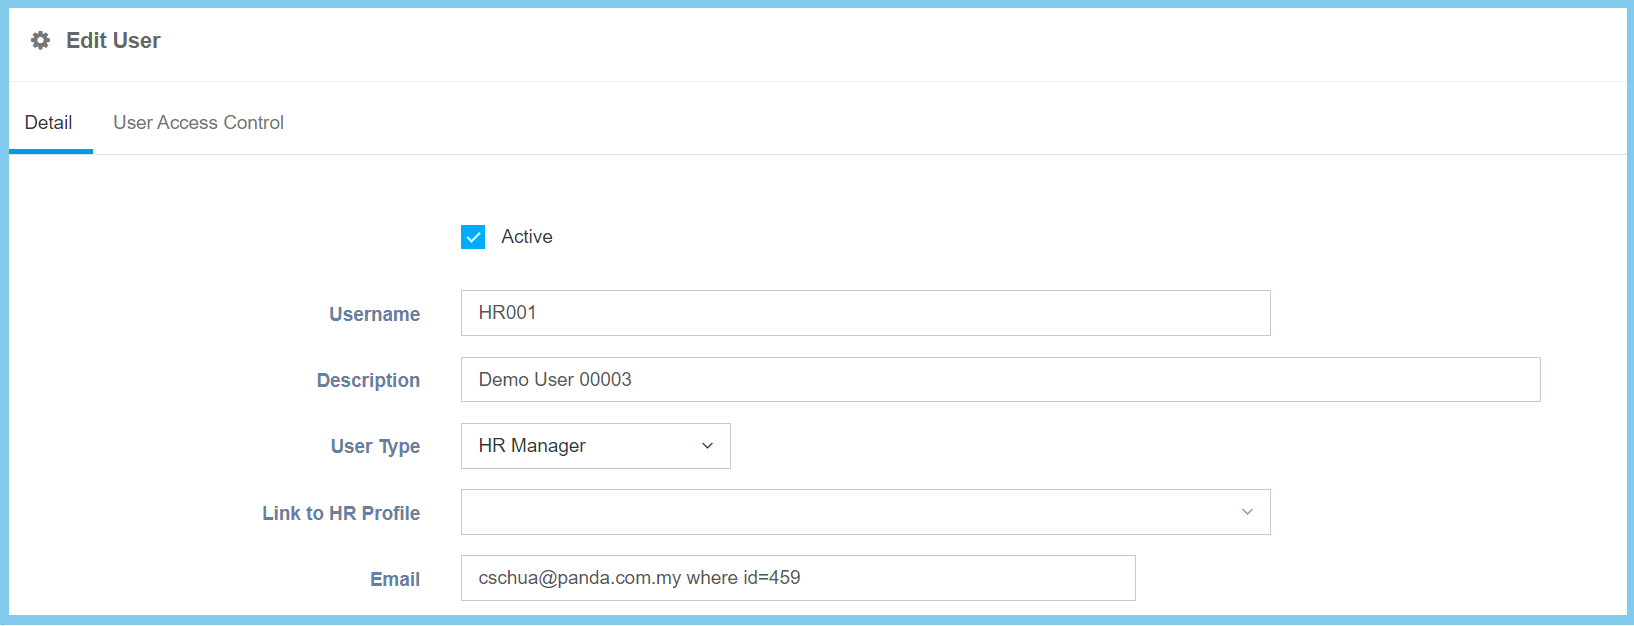Click the chevron arrow in User Type

(x=707, y=446)
